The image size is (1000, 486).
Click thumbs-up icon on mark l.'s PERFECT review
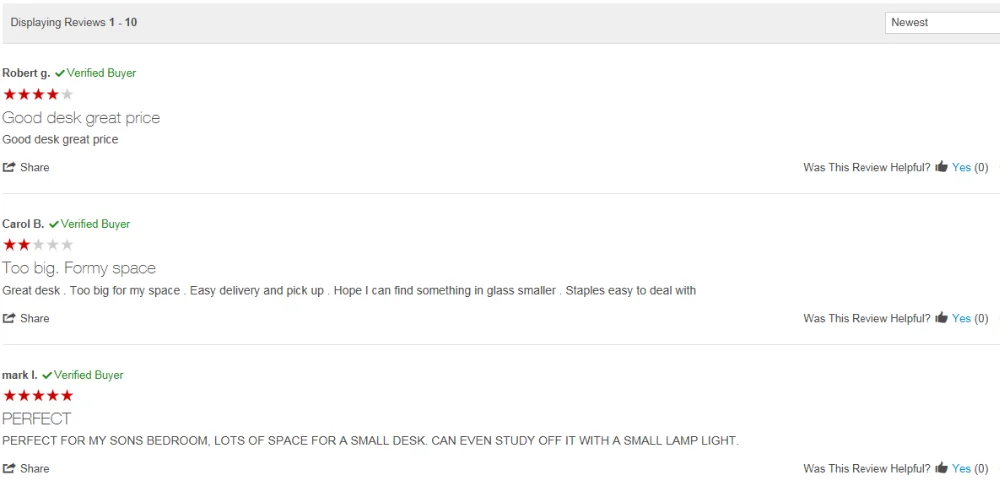click(941, 468)
